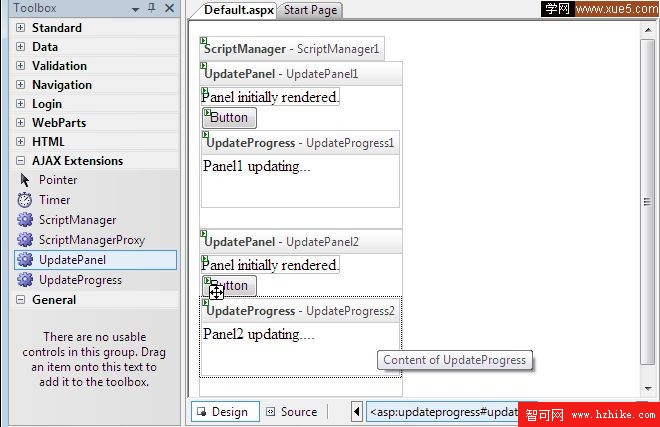Click 'Panel initially rendered.' label in UpdatePanel1
Screen dimensions: 660x427
point(270,97)
